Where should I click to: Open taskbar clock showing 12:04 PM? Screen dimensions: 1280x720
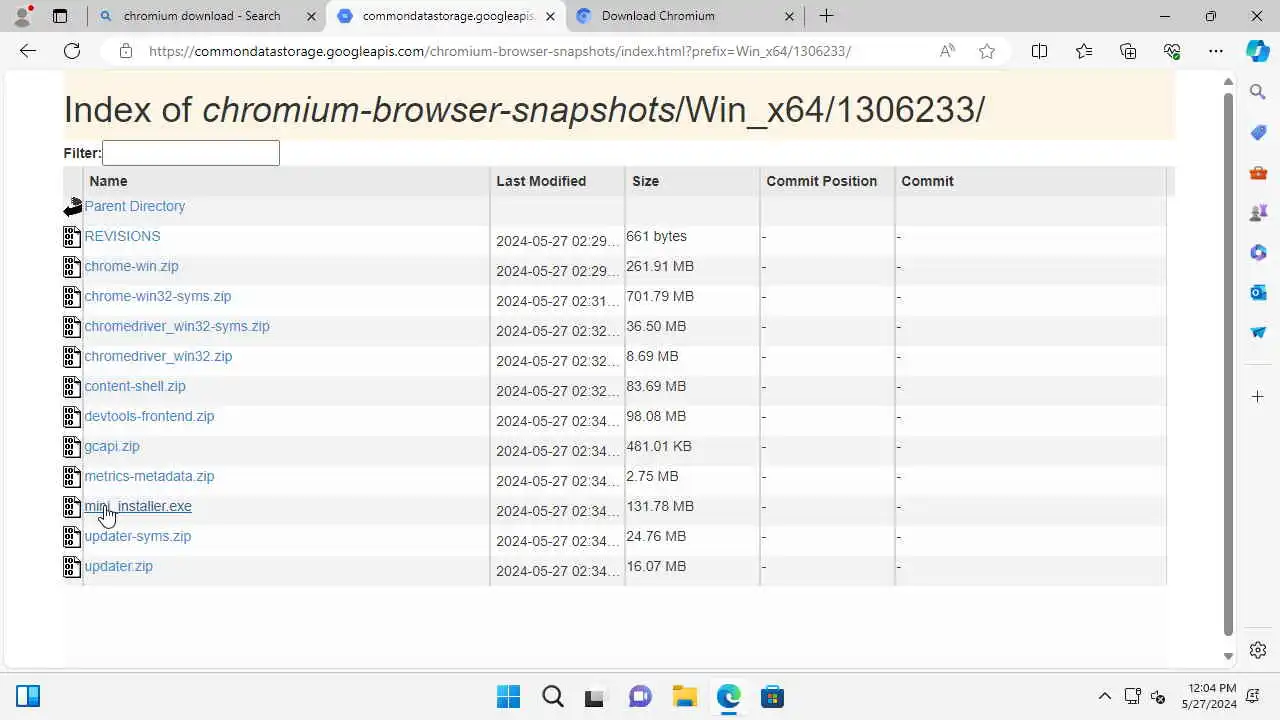(1210, 696)
